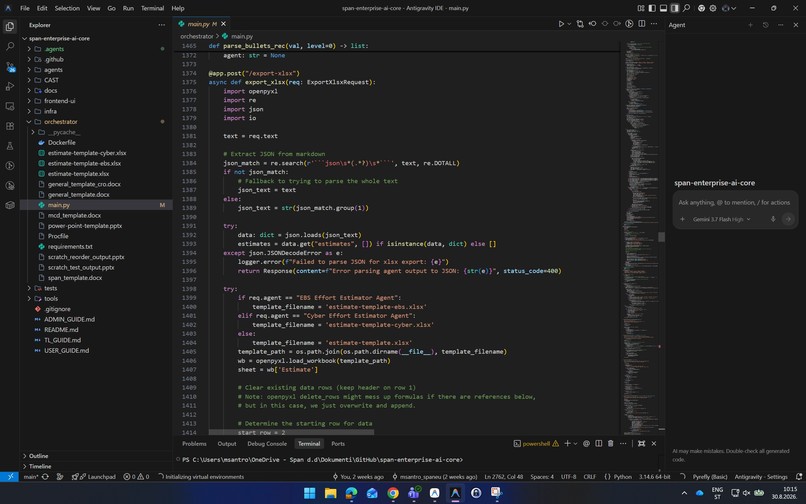Image resolution: width=806 pixels, height=504 pixels.
Task: Close the terminal panel
Action: coord(654,443)
